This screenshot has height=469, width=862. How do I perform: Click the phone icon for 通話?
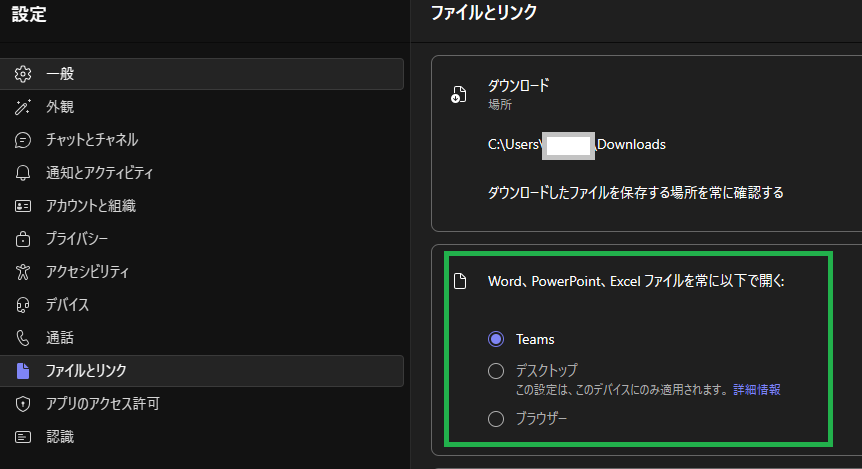point(23,338)
